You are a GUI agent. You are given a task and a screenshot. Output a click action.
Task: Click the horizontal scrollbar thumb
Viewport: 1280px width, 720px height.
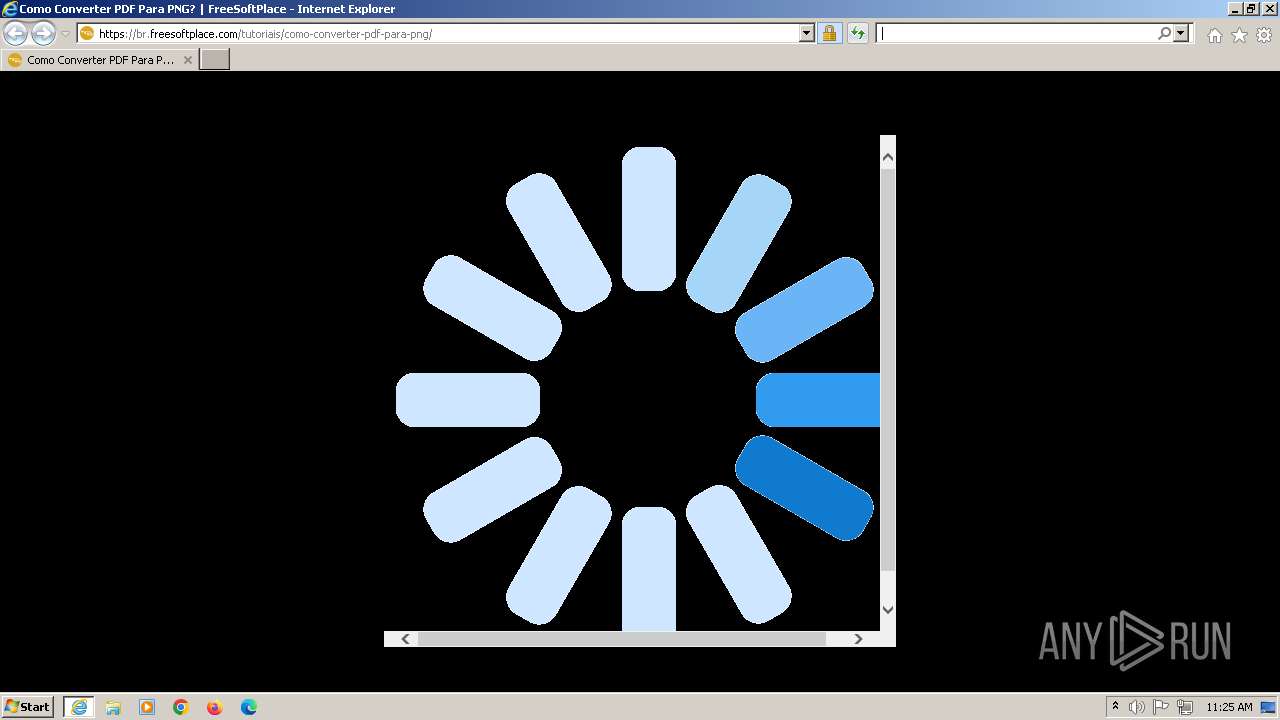(622, 639)
